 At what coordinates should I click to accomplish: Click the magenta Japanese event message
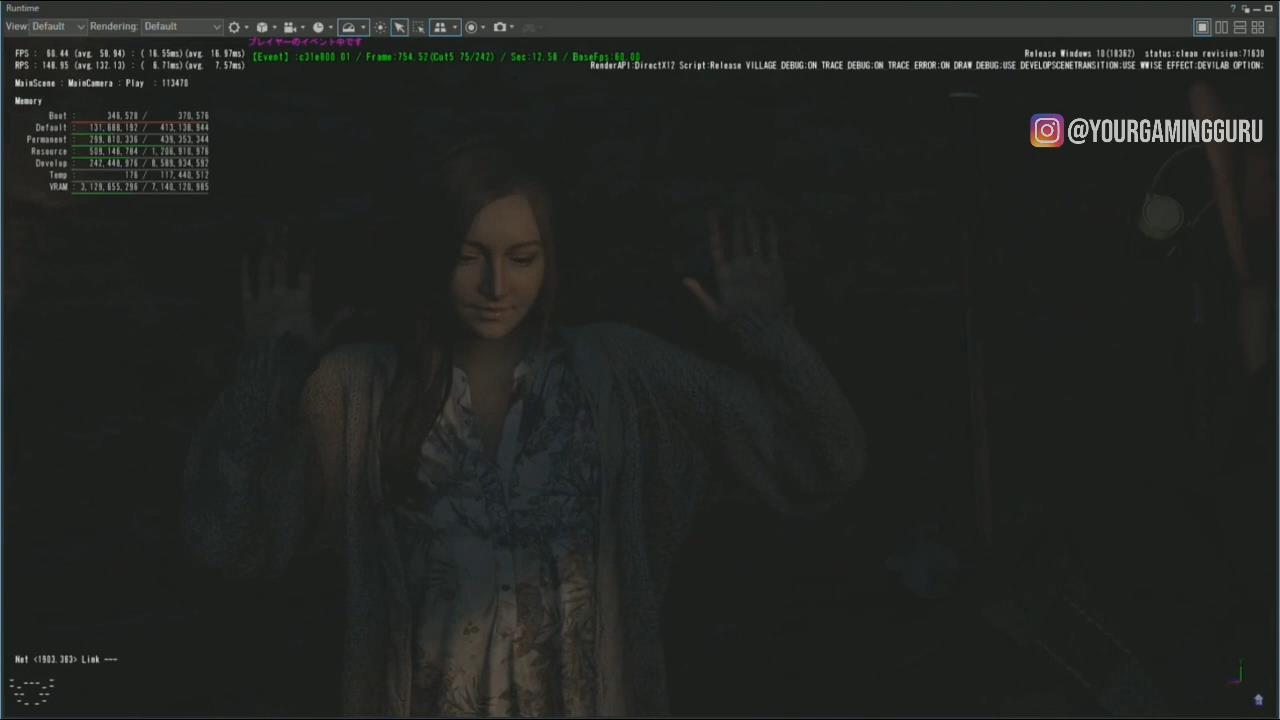click(x=305, y=42)
